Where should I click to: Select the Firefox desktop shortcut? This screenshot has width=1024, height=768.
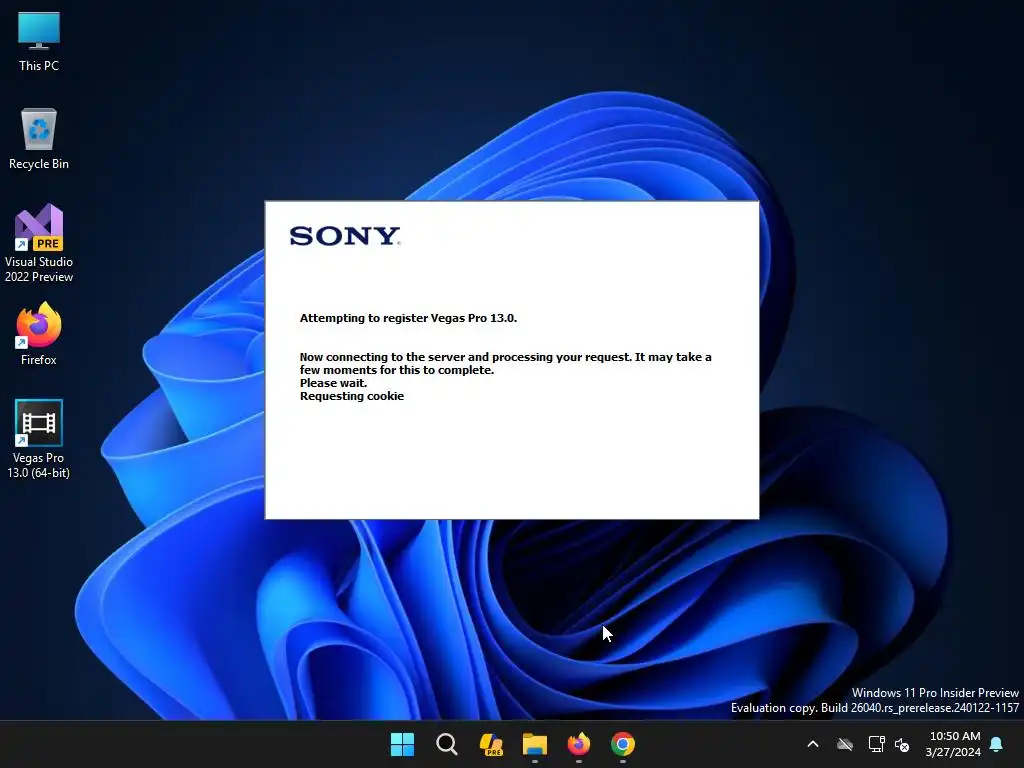(39, 334)
